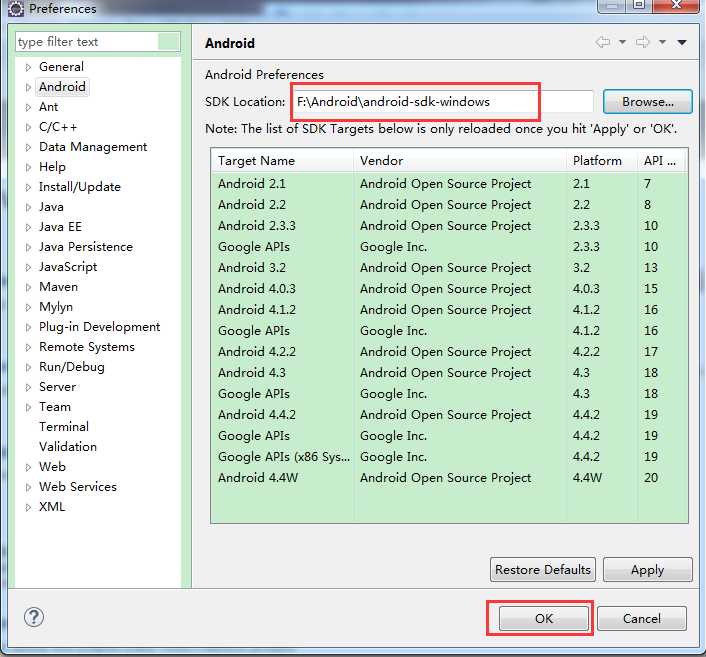
Task: Expand the Maven tree node arrow
Action: 28,287
